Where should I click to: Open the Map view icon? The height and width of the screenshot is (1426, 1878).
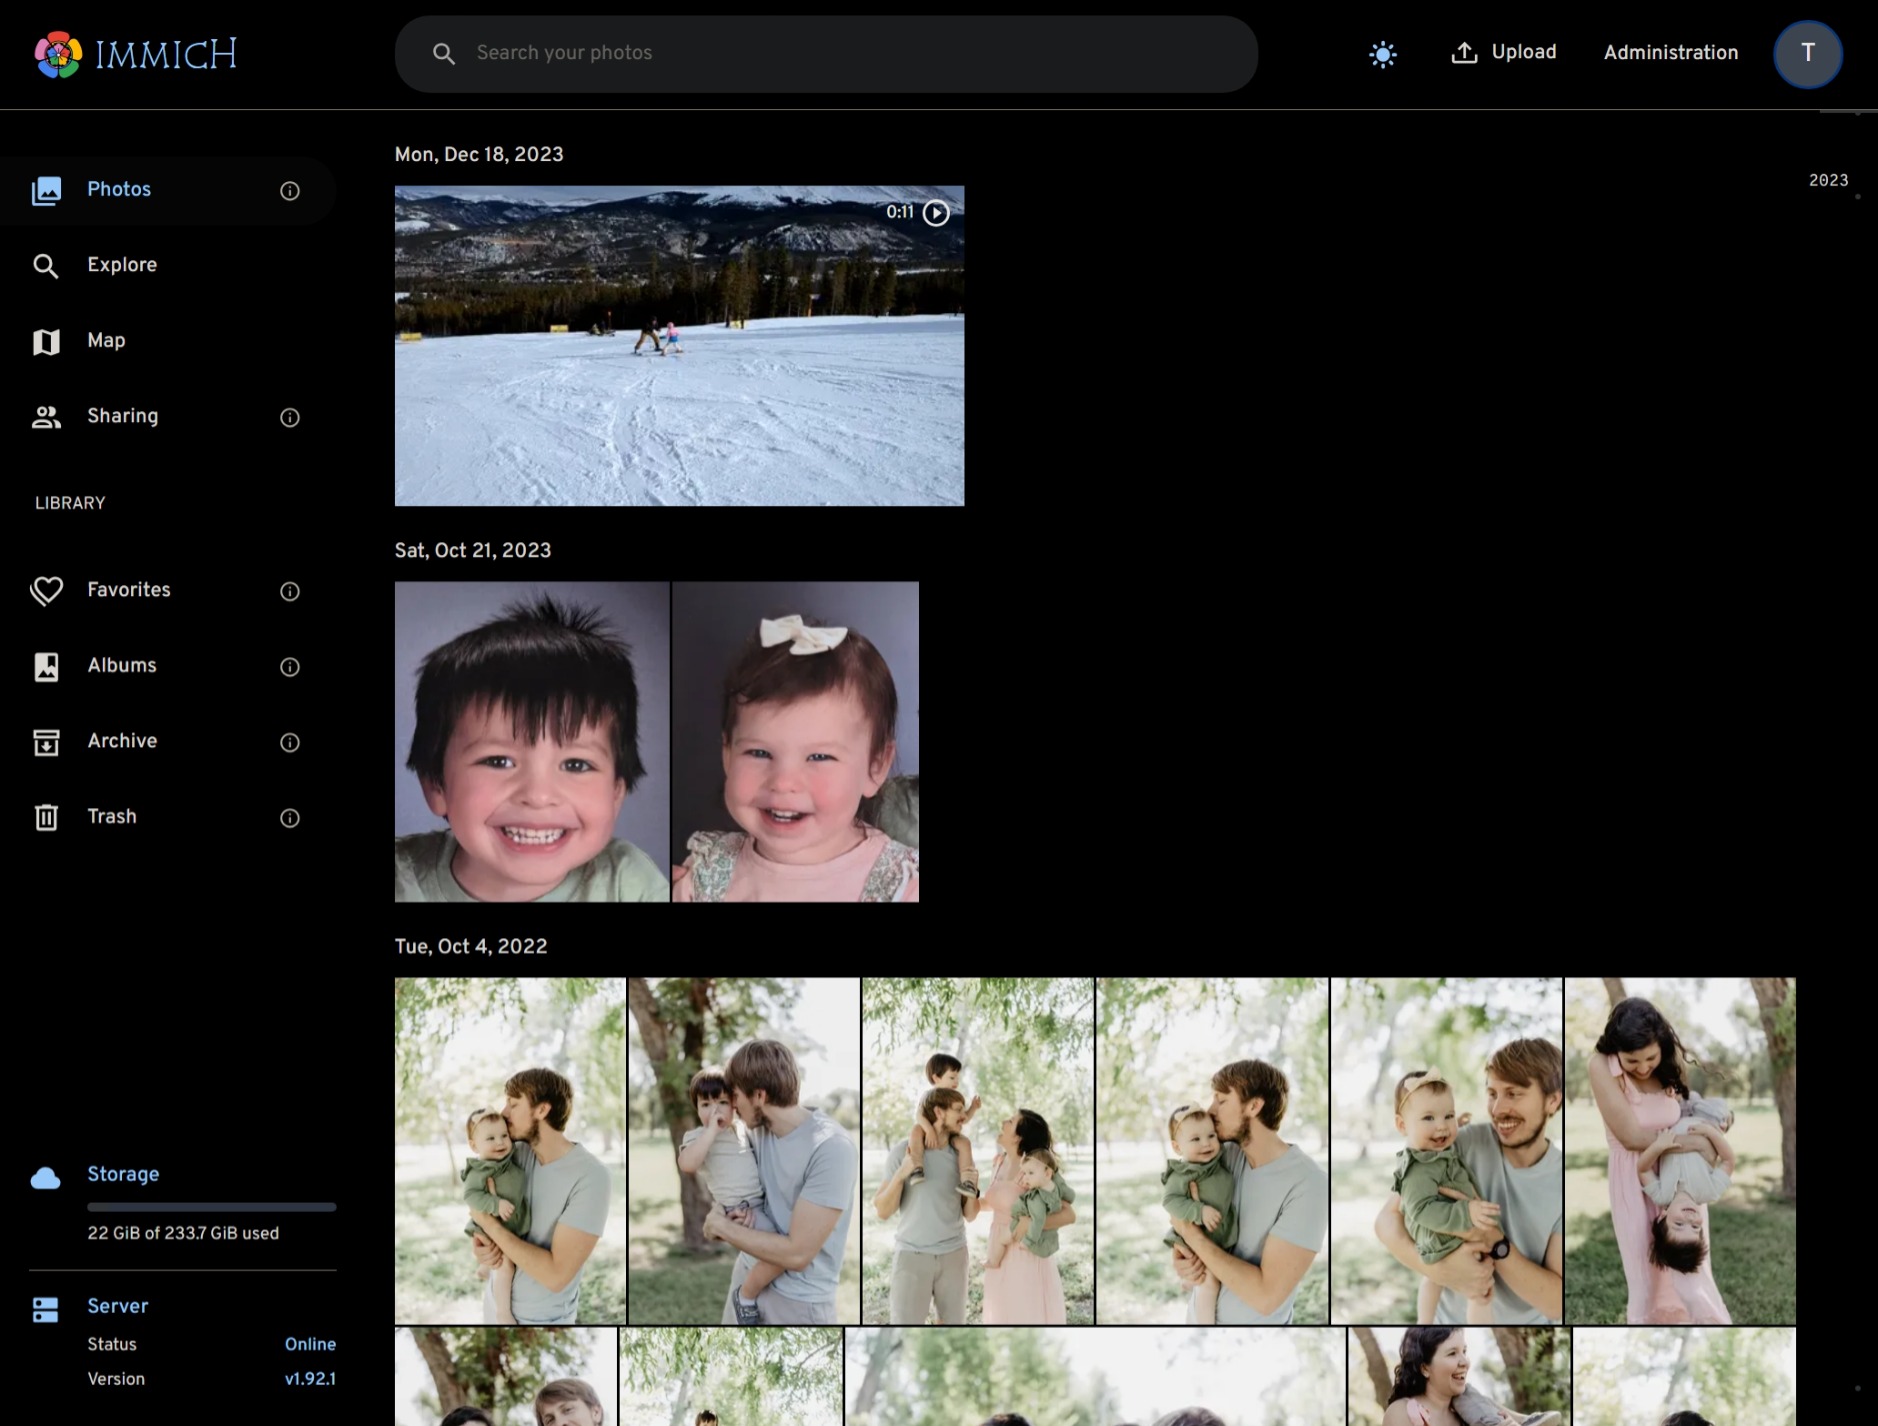point(47,341)
